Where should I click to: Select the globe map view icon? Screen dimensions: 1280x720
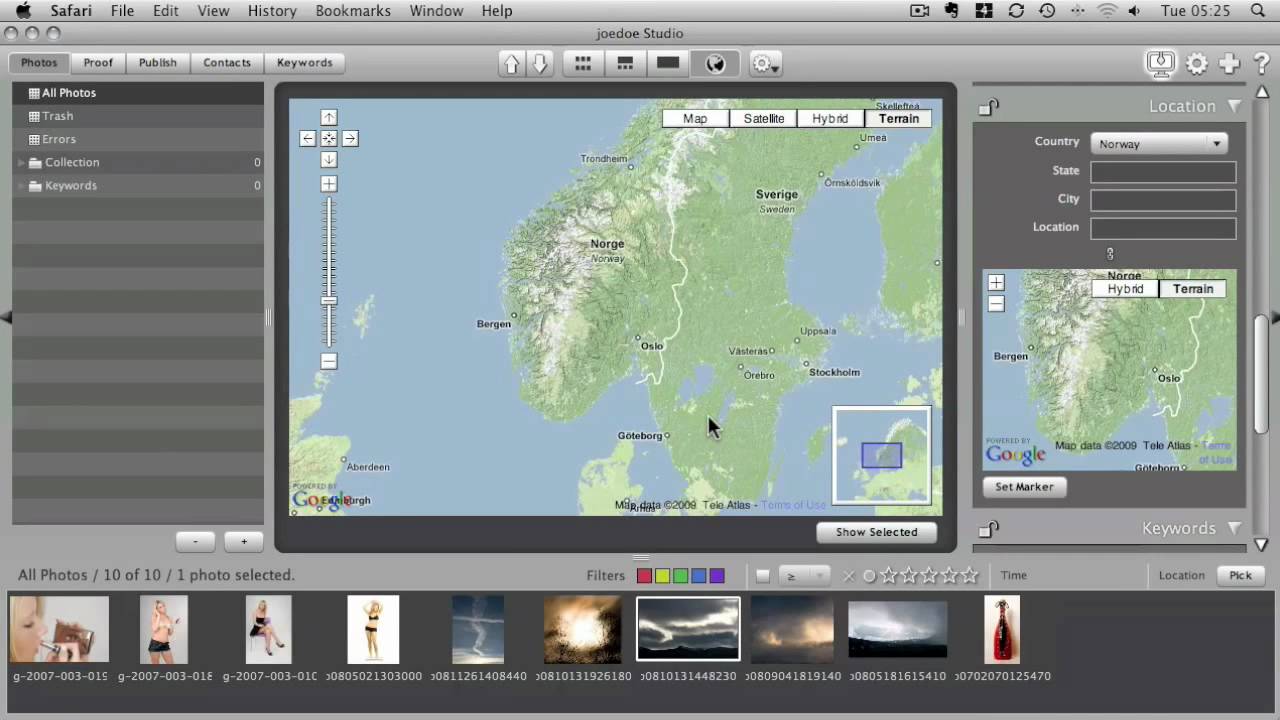(715, 64)
